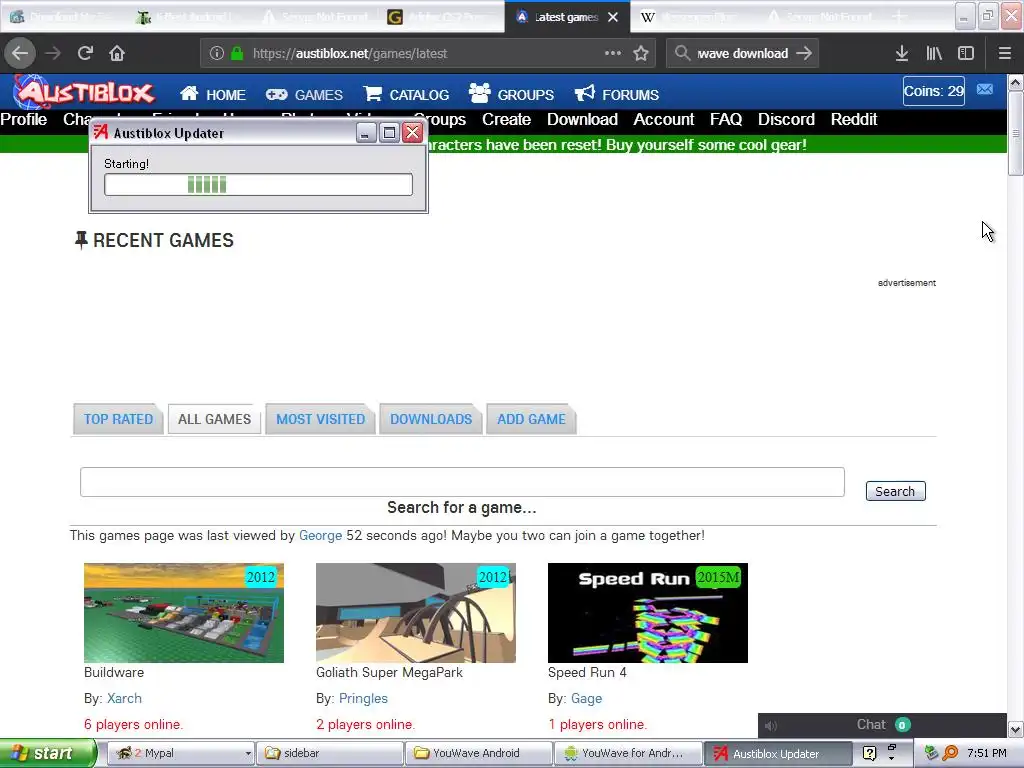Click the search magnifier icon
Image resolution: width=1024 pixels, height=768 pixels.
tap(682, 53)
